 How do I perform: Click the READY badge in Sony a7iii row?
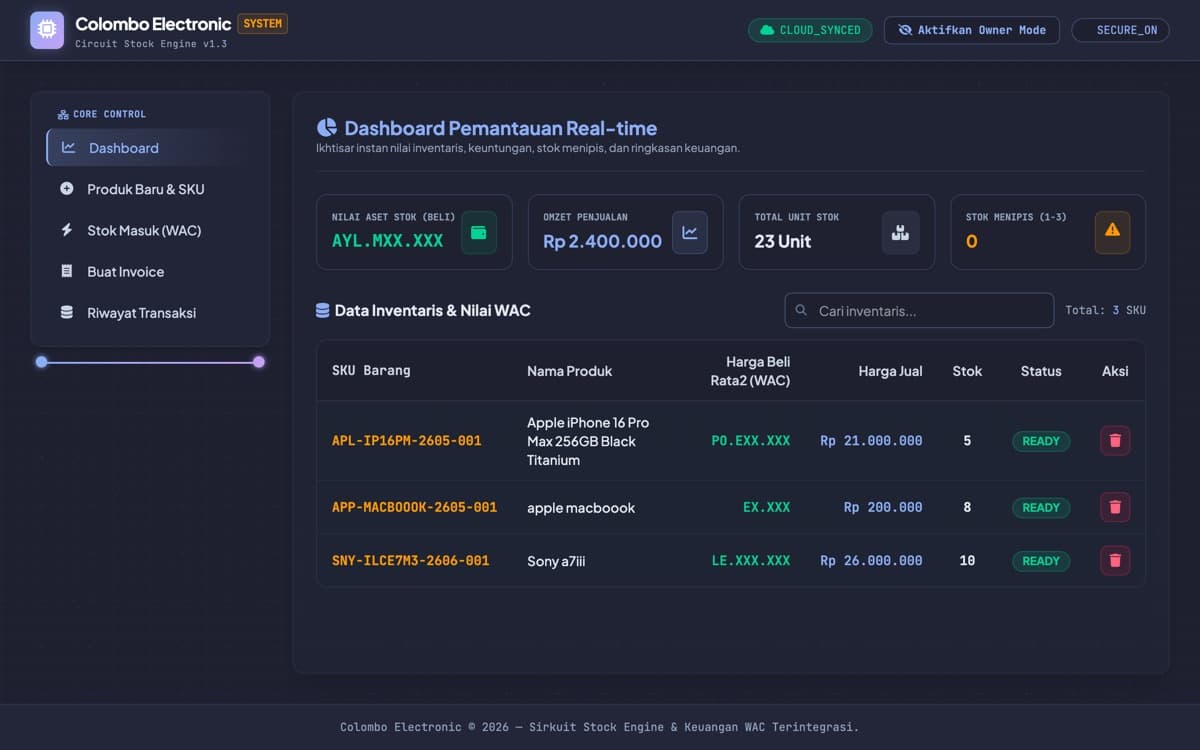pos(1041,560)
